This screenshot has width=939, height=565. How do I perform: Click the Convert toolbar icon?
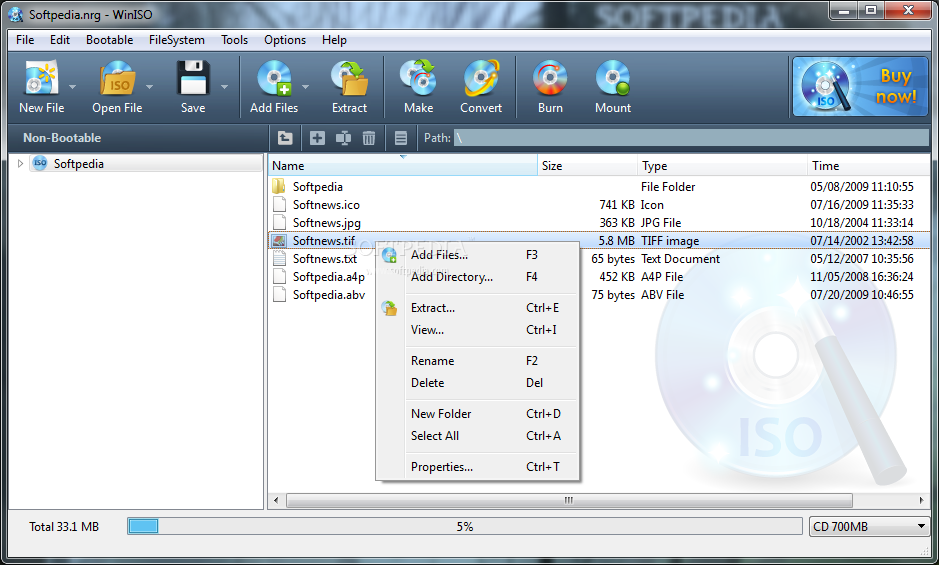pyautogui.click(x=481, y=78)
